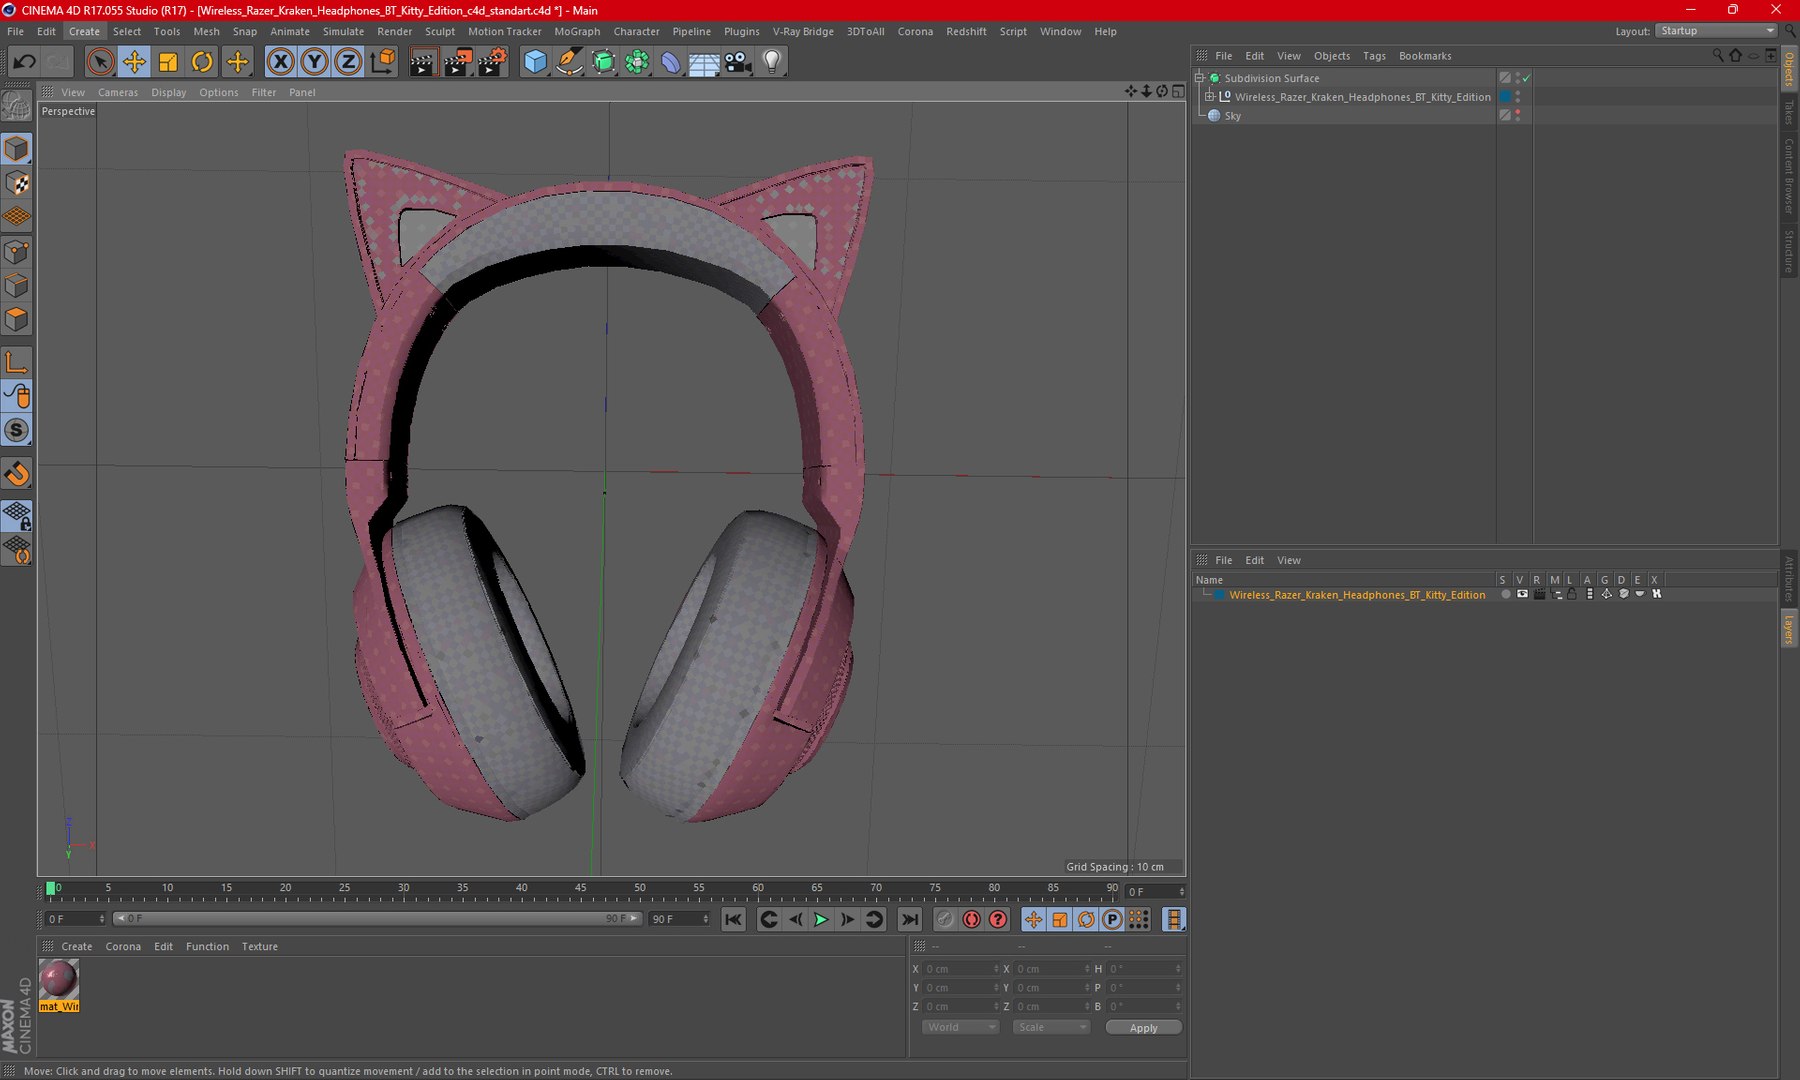1800x1080 pixels.
Task: Click Render View clapperboard icon
Action: tap(423, 62)
